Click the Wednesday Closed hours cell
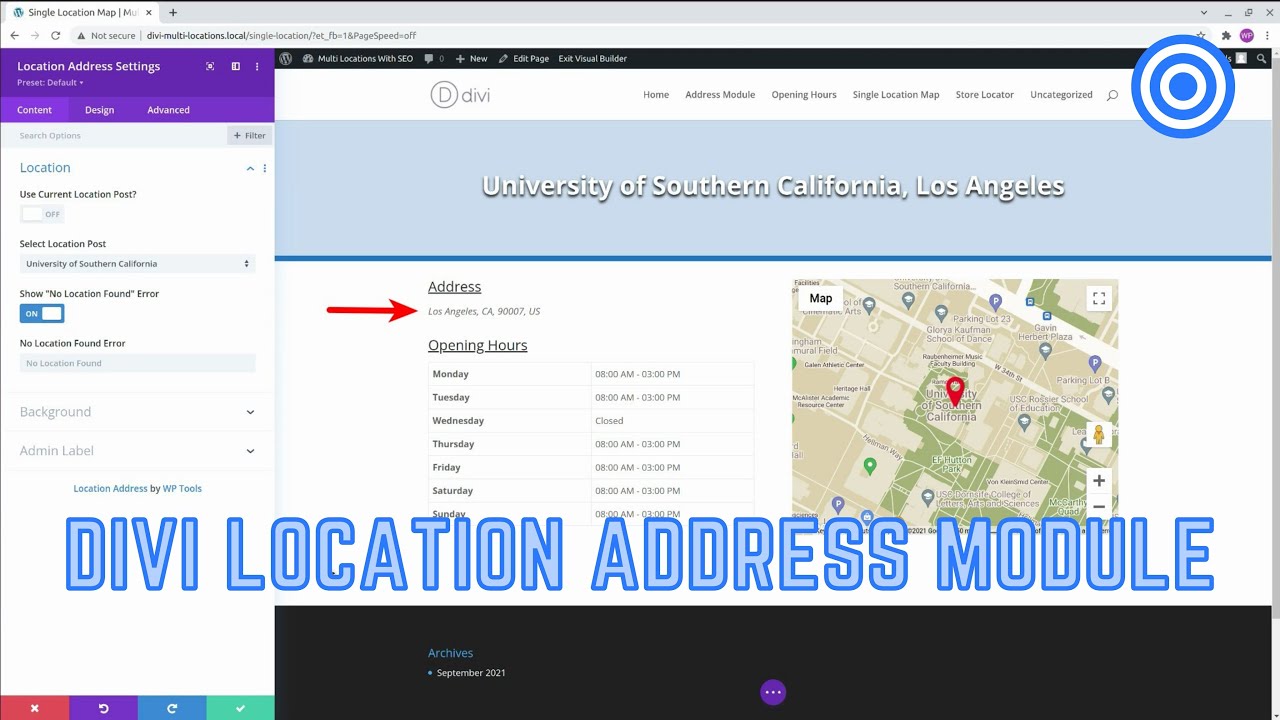Image resolution: width=1280 pixels, height=720 pixels. click(672, 421)
